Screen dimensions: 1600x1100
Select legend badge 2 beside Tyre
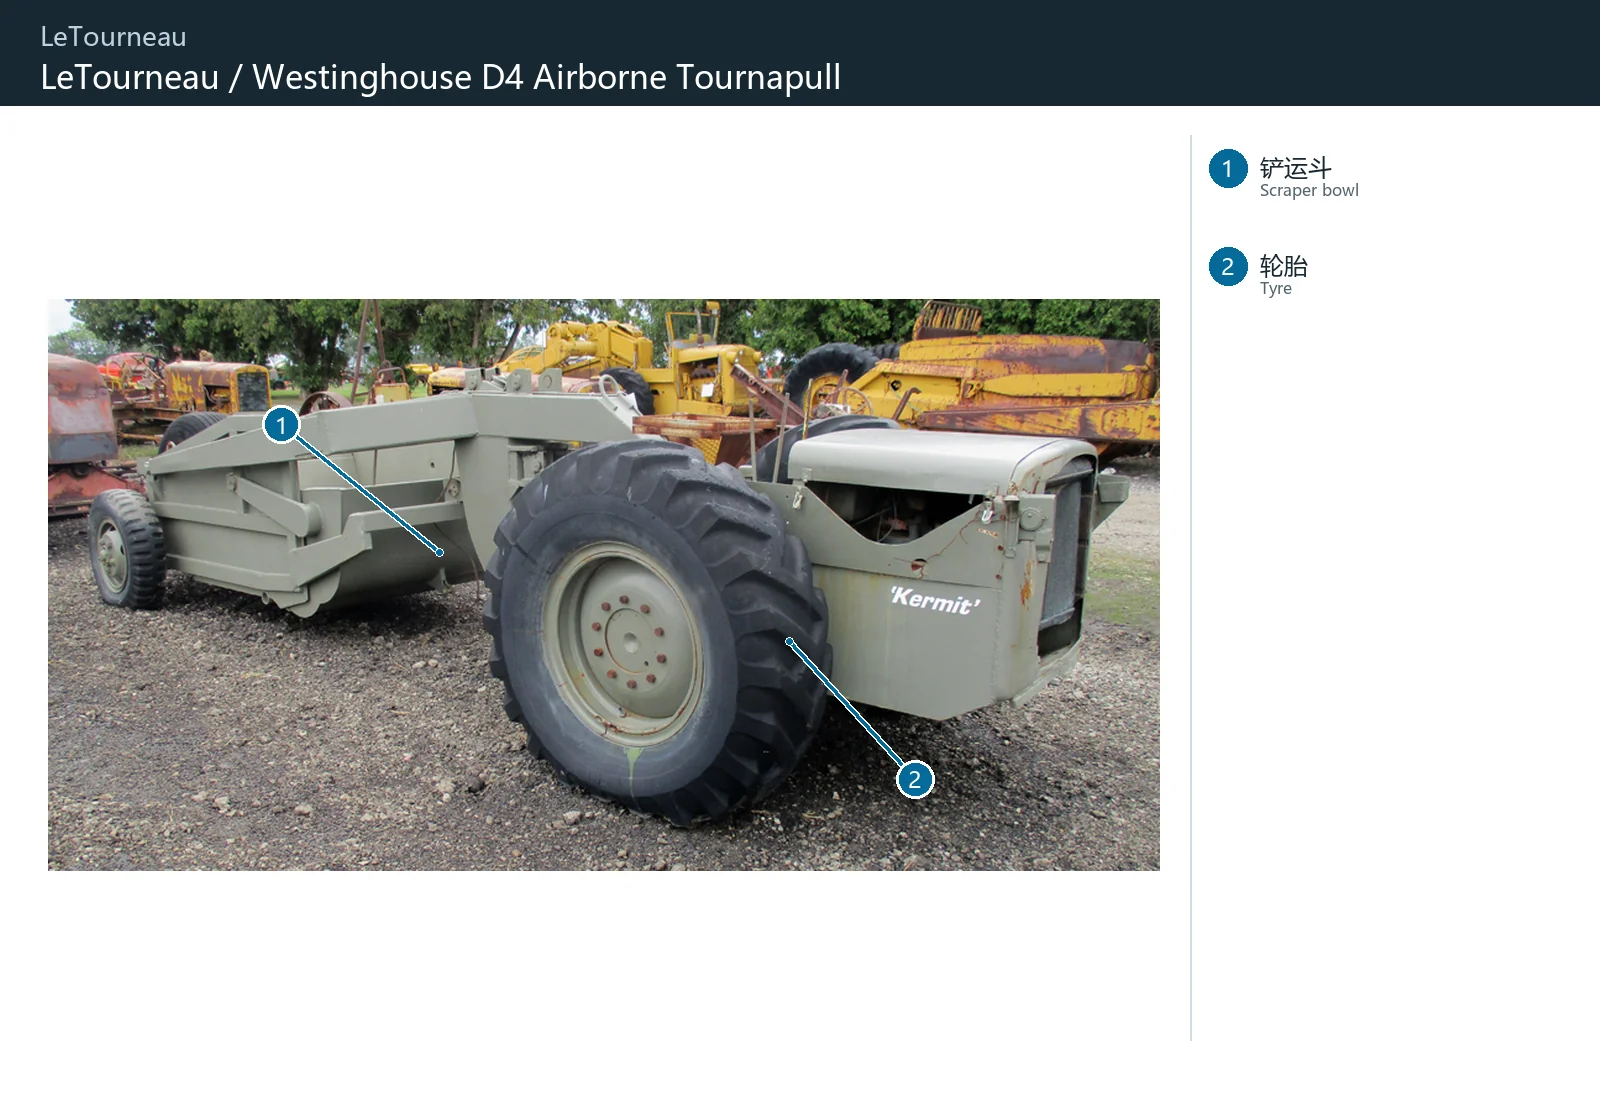coord(1227,267)
